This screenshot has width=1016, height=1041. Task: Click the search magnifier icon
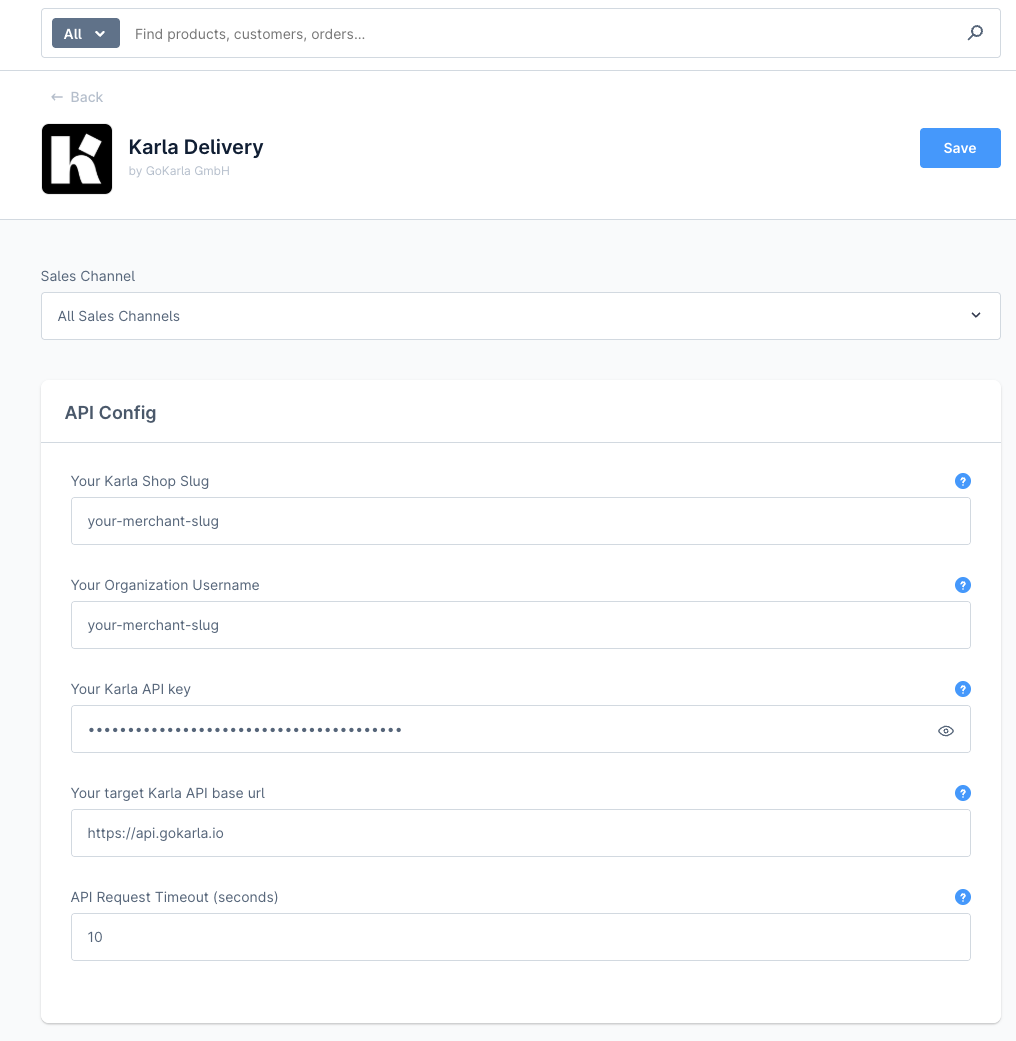[x=975, y=32]
